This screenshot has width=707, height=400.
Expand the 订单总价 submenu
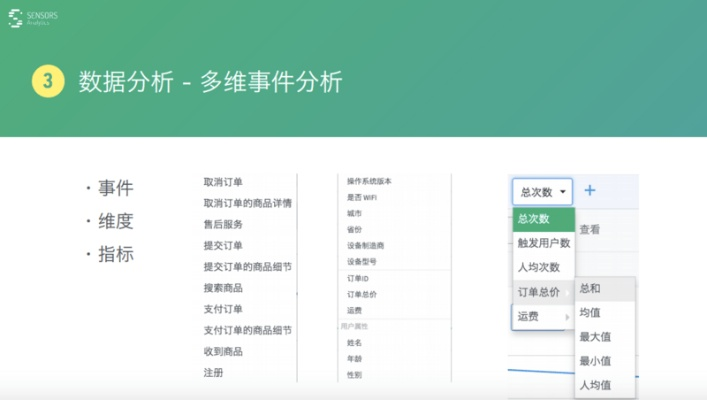pos(541,291)
